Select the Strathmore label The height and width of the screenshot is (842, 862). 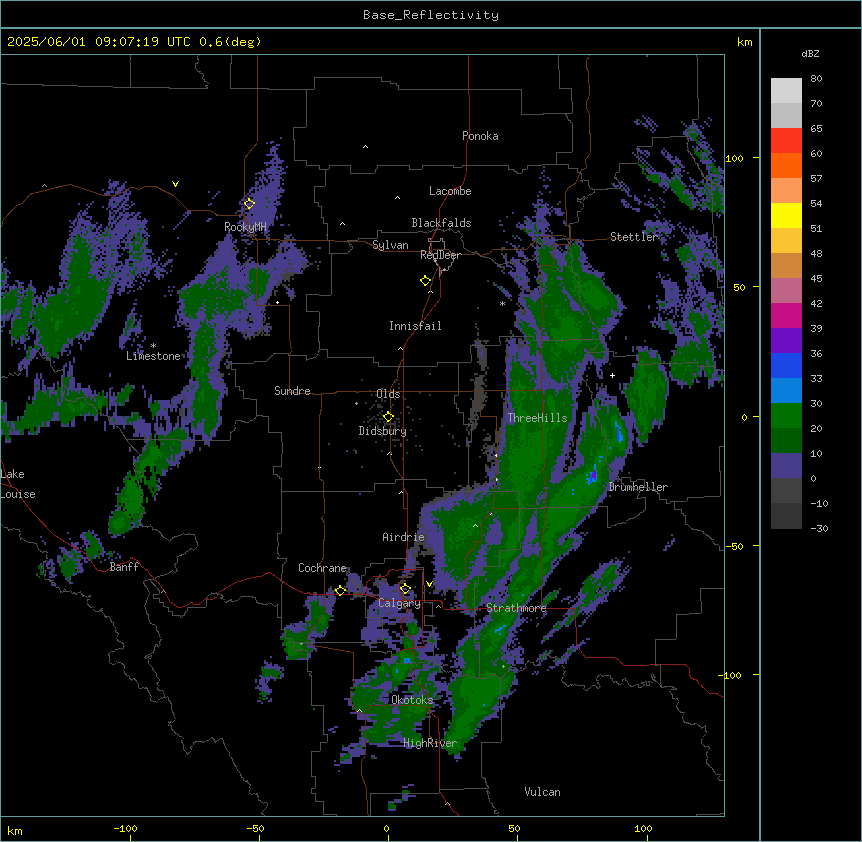516,608
